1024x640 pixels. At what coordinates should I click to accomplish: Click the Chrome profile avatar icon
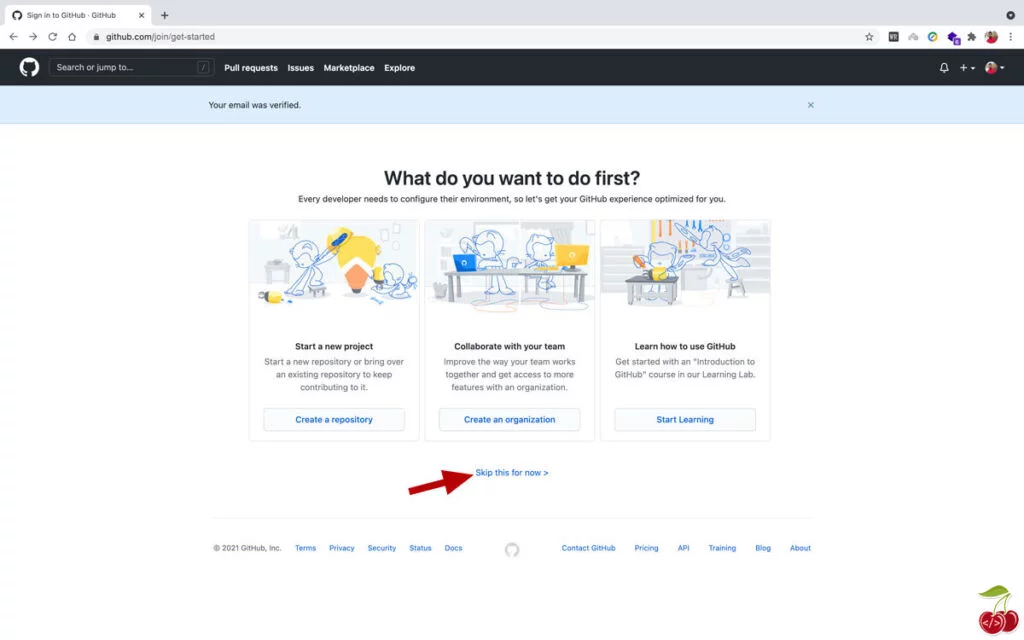coord(990,36)
